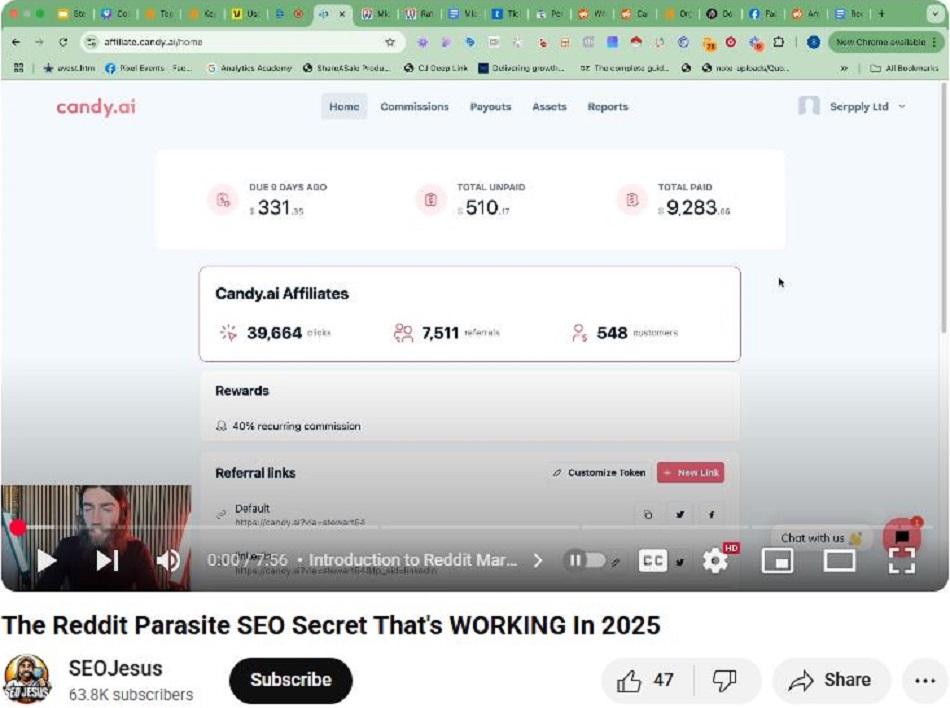Expand the tab search dropdown
Image resolution: width=950 pixels, height=708 pixels.
[935, 13]
